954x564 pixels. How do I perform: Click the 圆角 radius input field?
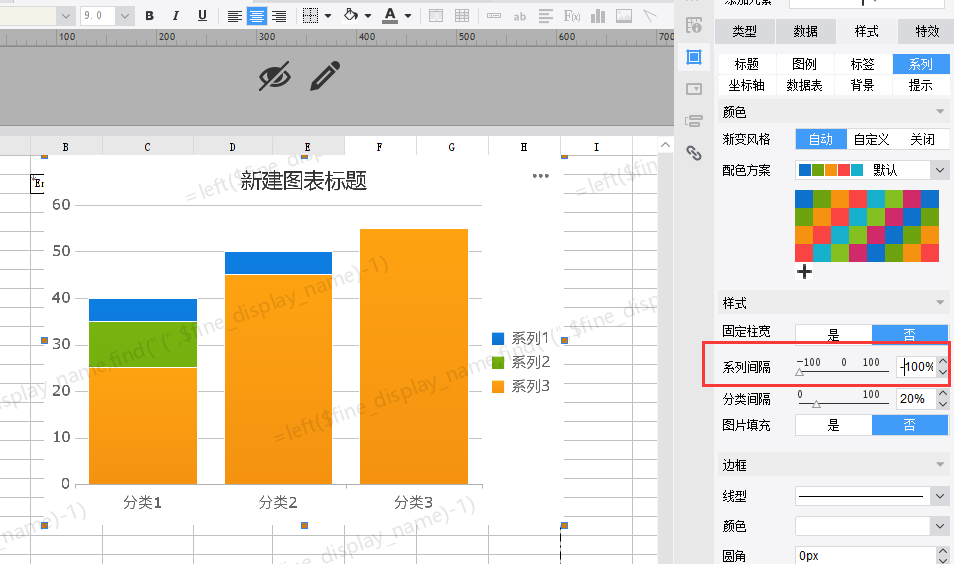870,555
